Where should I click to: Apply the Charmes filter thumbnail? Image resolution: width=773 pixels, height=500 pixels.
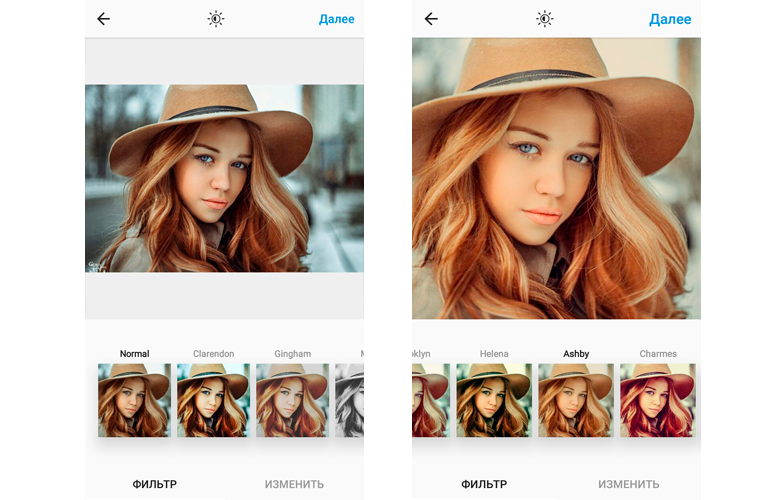[x=657, y=399]
